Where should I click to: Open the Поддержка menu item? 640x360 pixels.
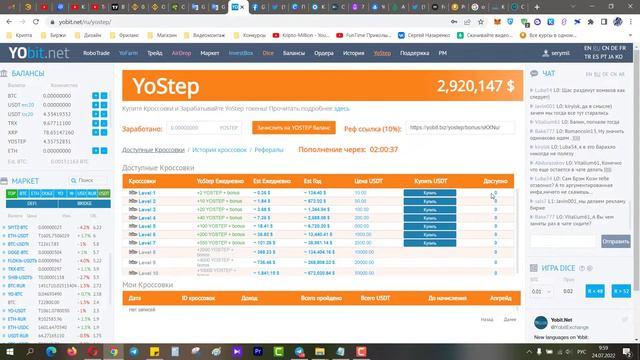pyautogui.click(x=414, y=53)
